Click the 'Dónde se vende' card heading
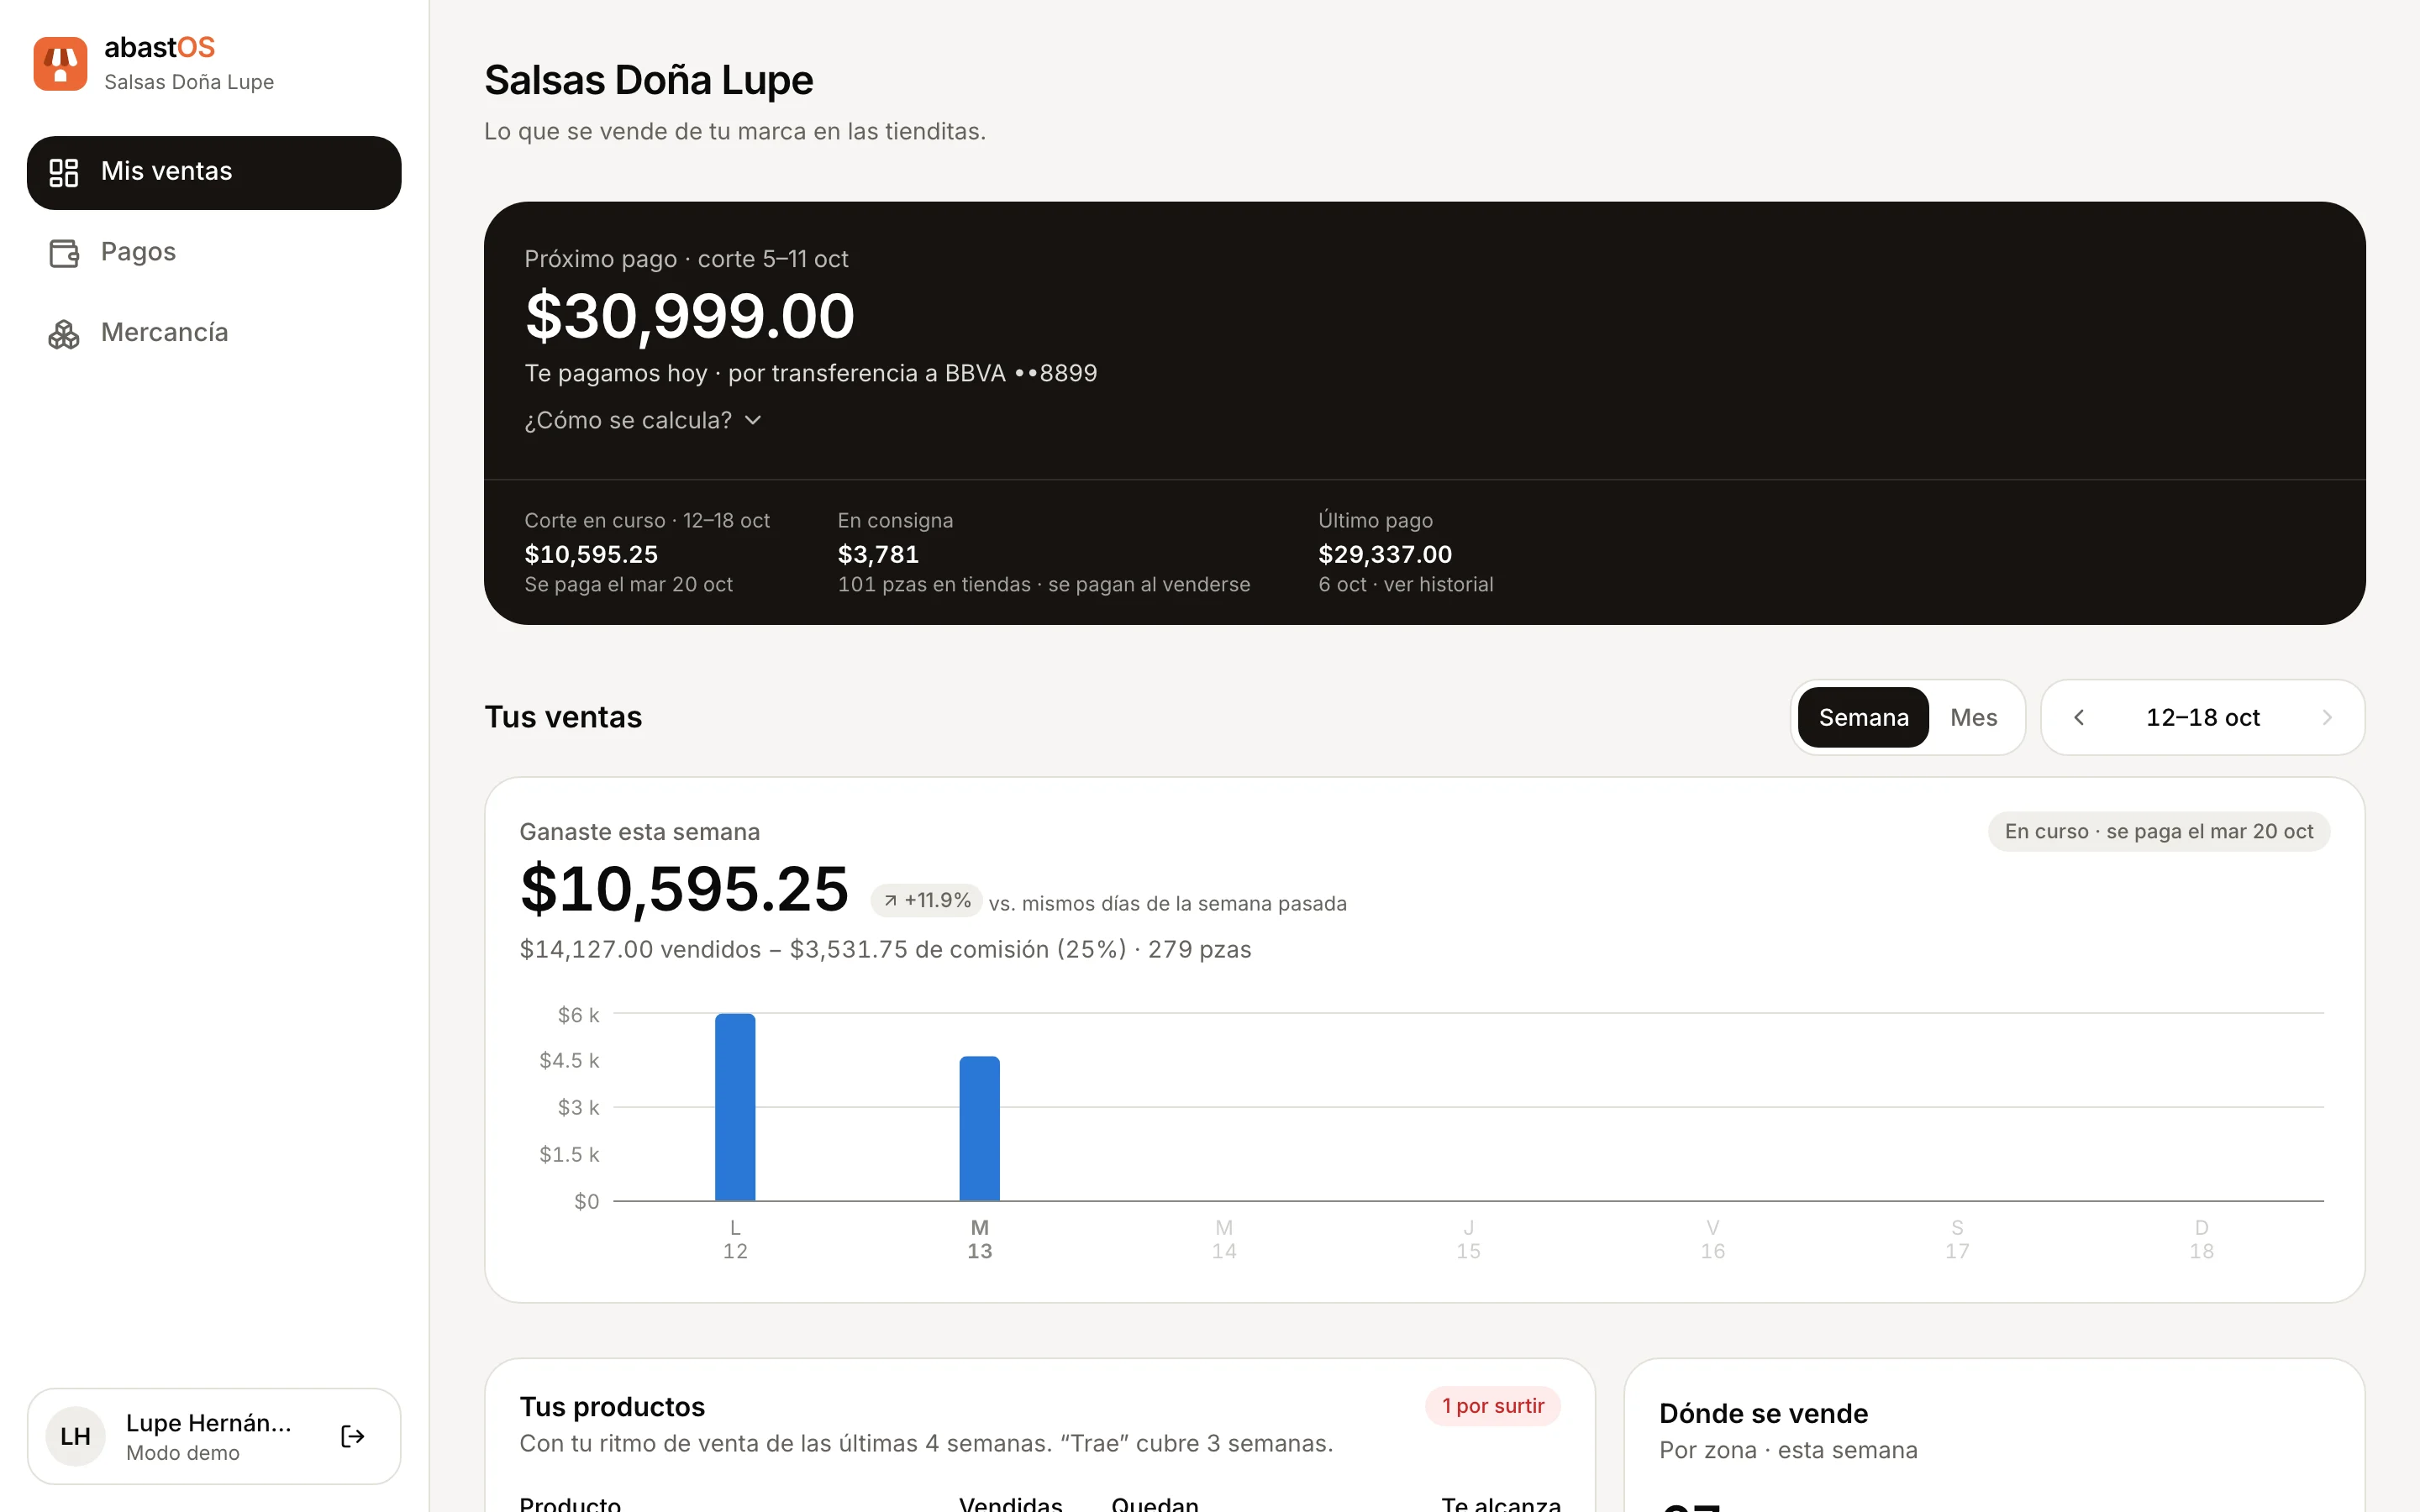Viewport: 2420px width, 1512px height. (x=1763, y=1413)
